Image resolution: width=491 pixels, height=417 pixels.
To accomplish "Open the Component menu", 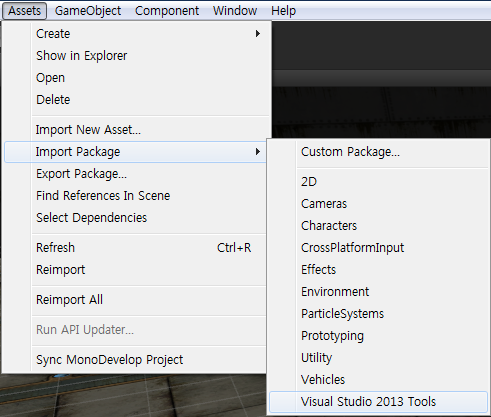I will pos(167,11).
